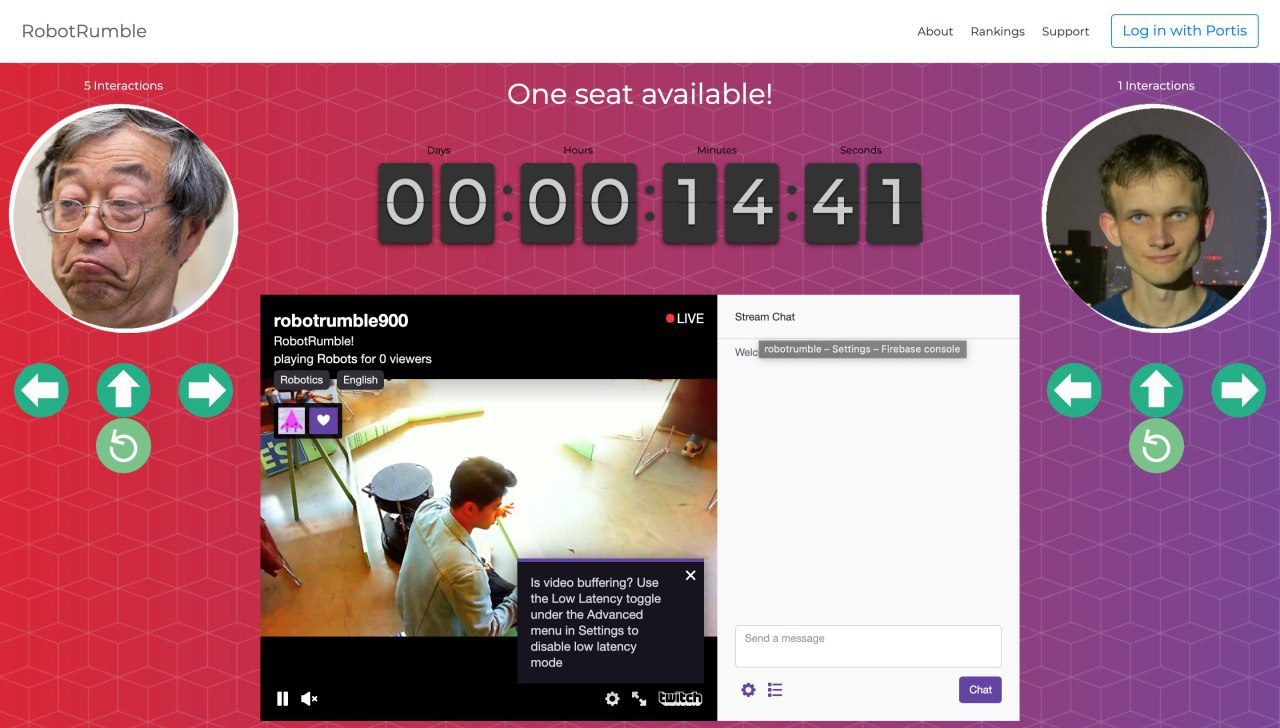Open the Support page
Image resolution: width=1280 pixels, height=728 pixels.
click(x=1065, y=31)
